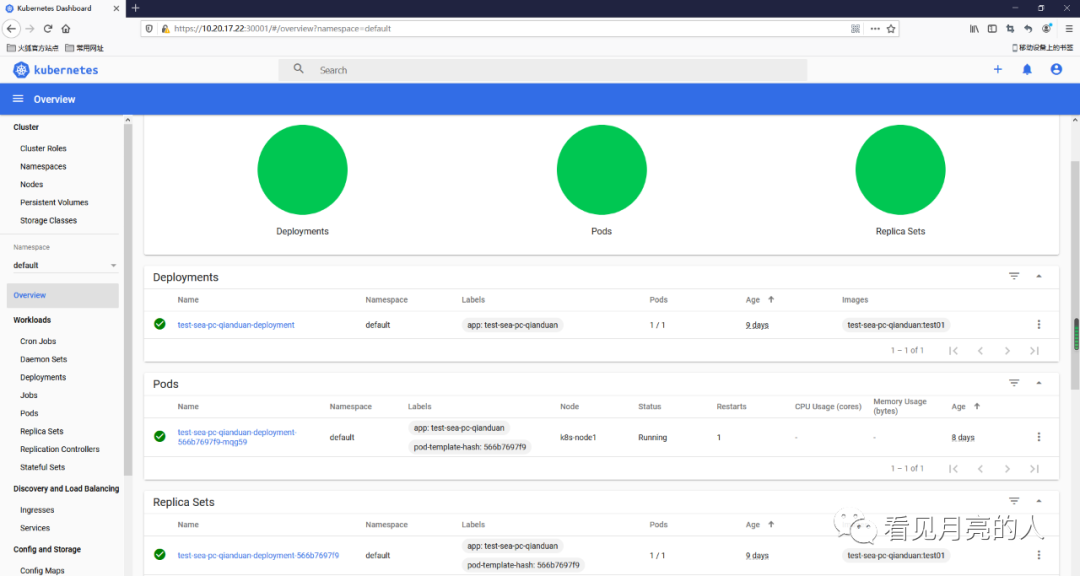Open test-sea-pc-qianduan-deployment link in Deployments
Image resolution: width=1080 pixels, height=576 pixels.
[236, 325]
